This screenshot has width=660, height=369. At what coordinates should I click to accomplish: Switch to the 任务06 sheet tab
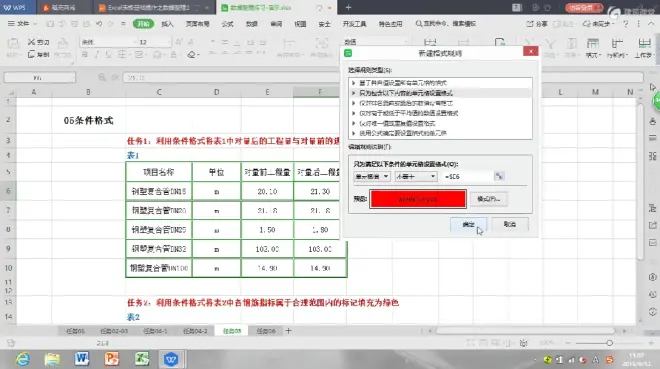point(266,331)
